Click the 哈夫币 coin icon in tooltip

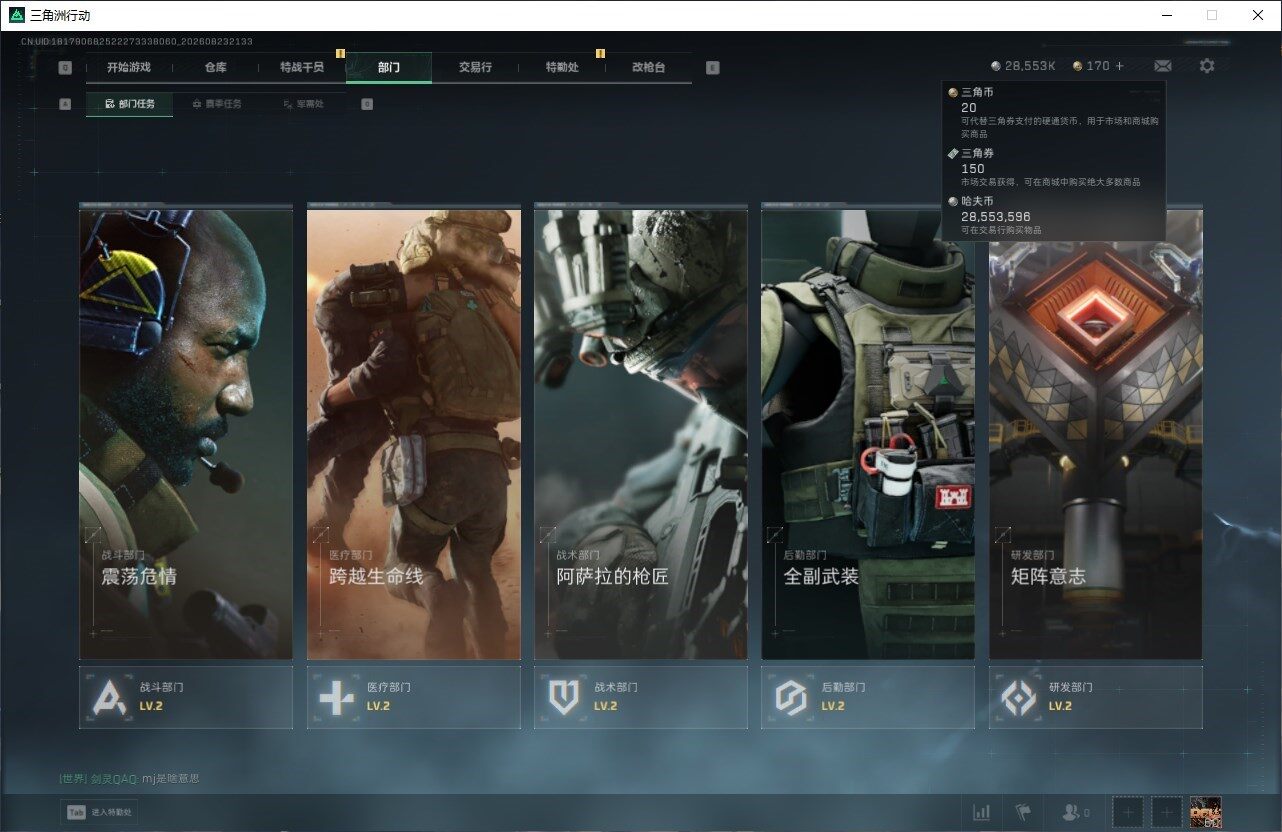pos(953,201)
